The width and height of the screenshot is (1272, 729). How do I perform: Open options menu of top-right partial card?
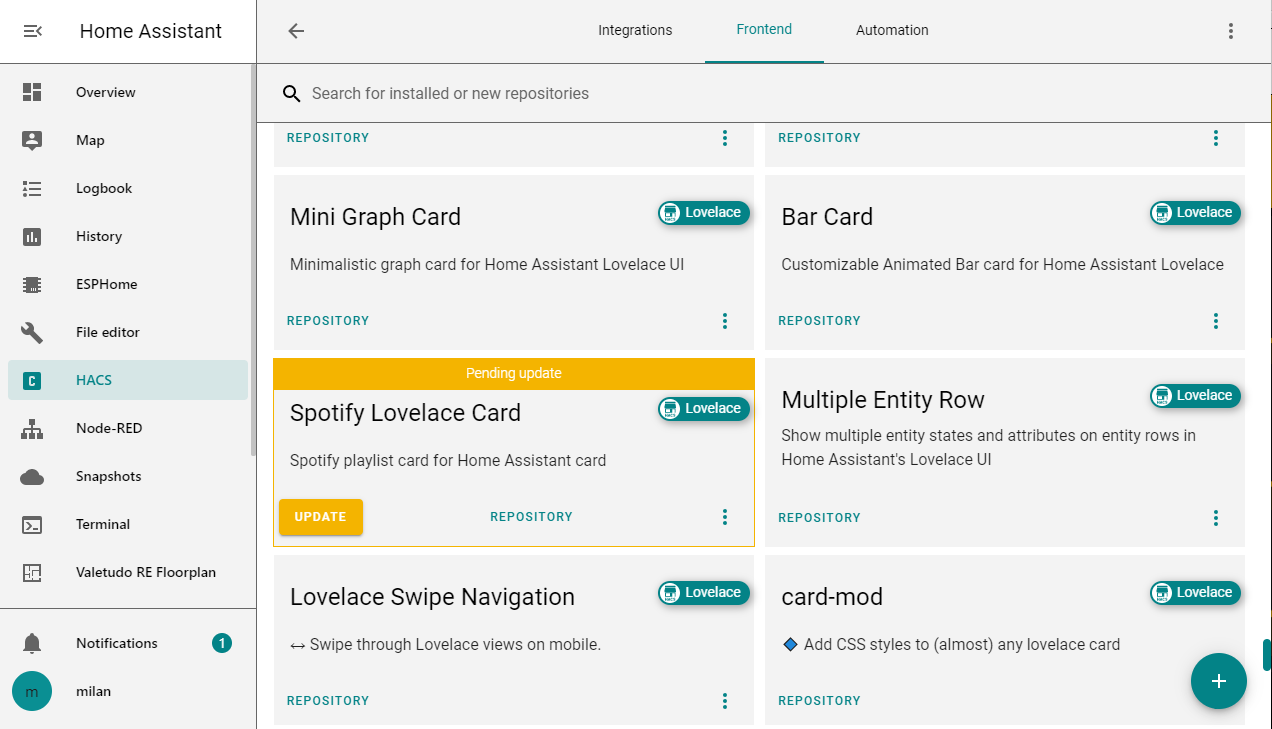[1216, 138]
